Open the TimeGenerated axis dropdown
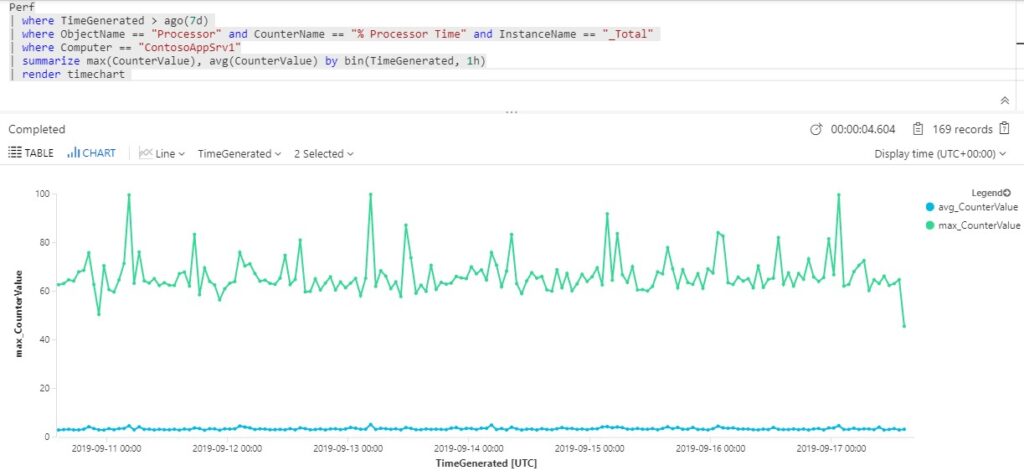 [239, 154]
